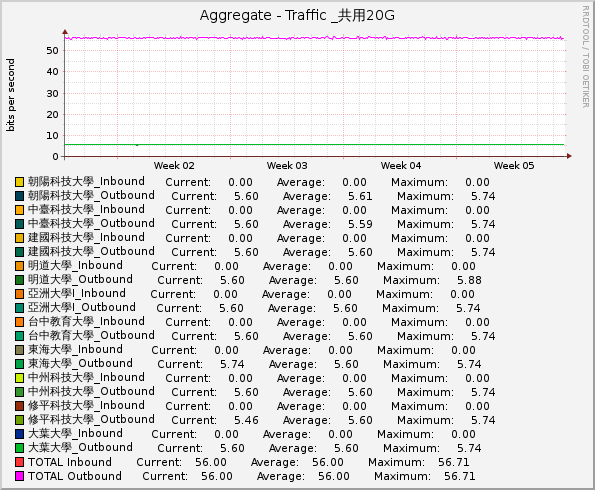Click the 中州科技大學_Inbound legend label
This screenshot has width=595, height=490.
pos(86,378)
